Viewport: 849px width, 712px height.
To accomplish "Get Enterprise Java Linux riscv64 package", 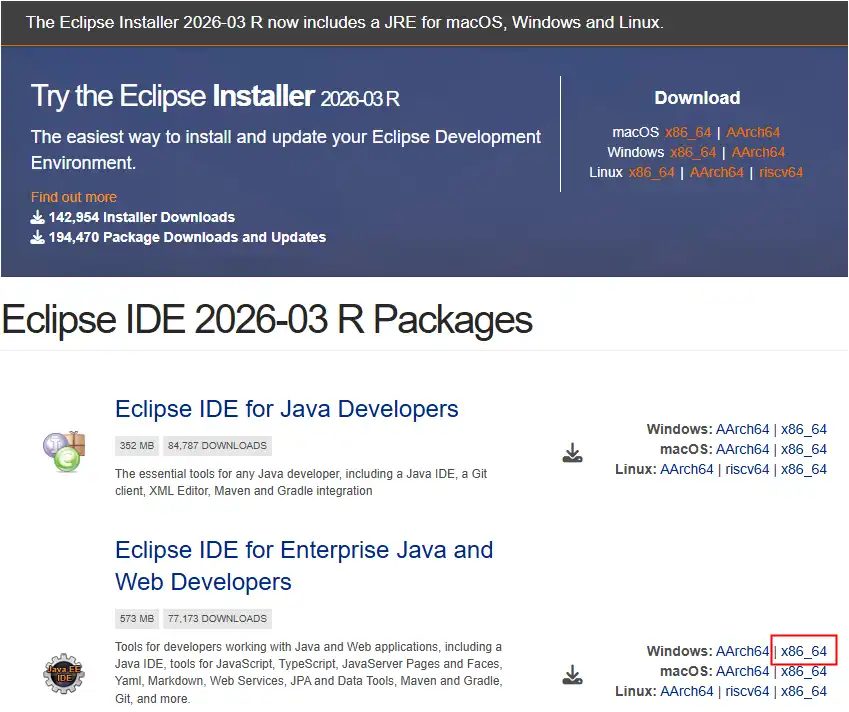I will pyautogui.click(x=747, y=691).
